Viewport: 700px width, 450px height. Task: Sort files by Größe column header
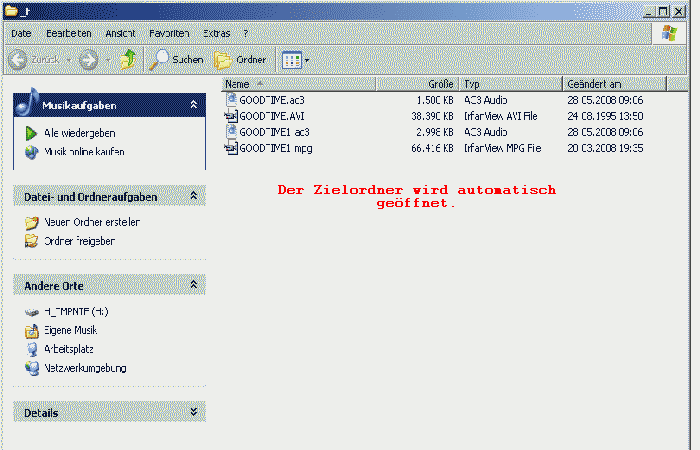(441, 84)
